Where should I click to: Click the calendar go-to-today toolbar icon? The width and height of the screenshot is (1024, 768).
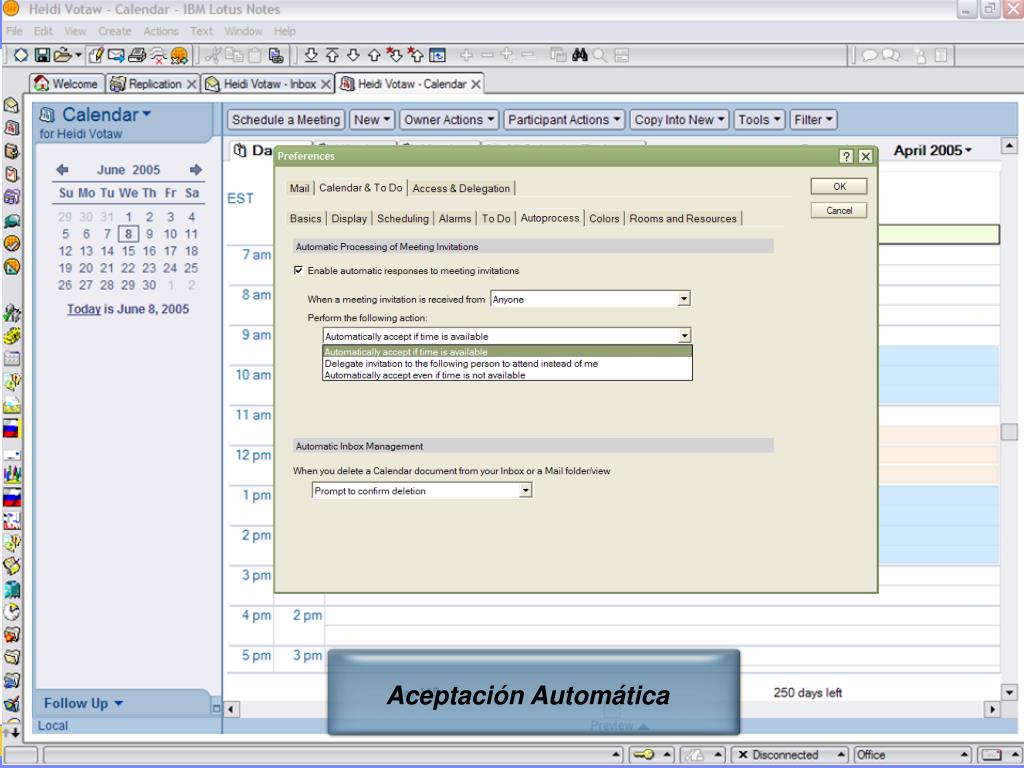tap(438, 56)
